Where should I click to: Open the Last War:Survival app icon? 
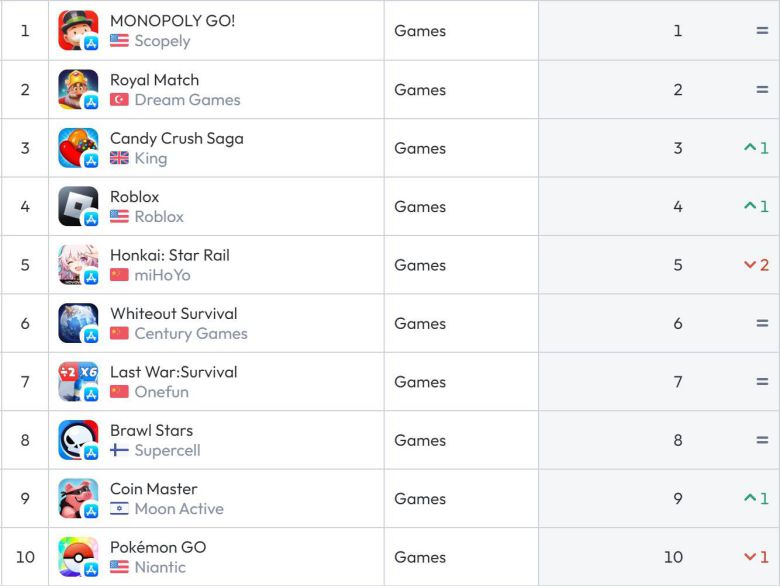click(78, 382)
